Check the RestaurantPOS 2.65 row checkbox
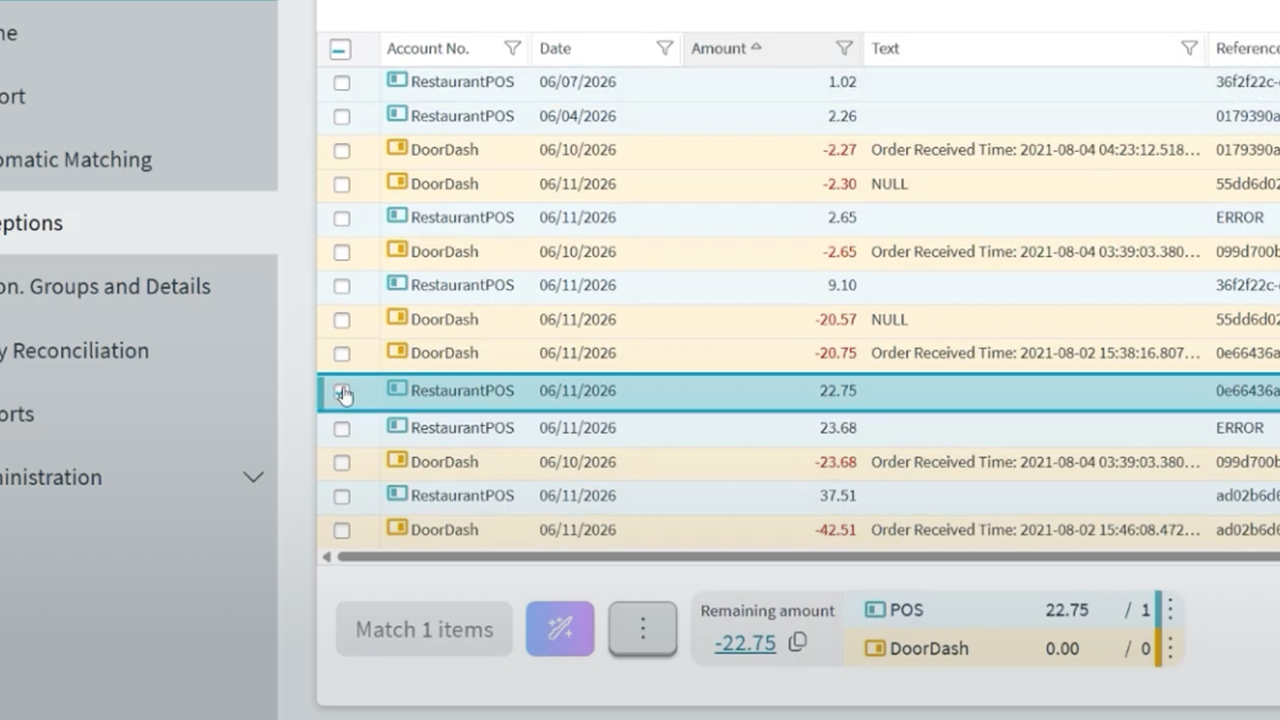1280x720 pixels. tap(342, 218)
